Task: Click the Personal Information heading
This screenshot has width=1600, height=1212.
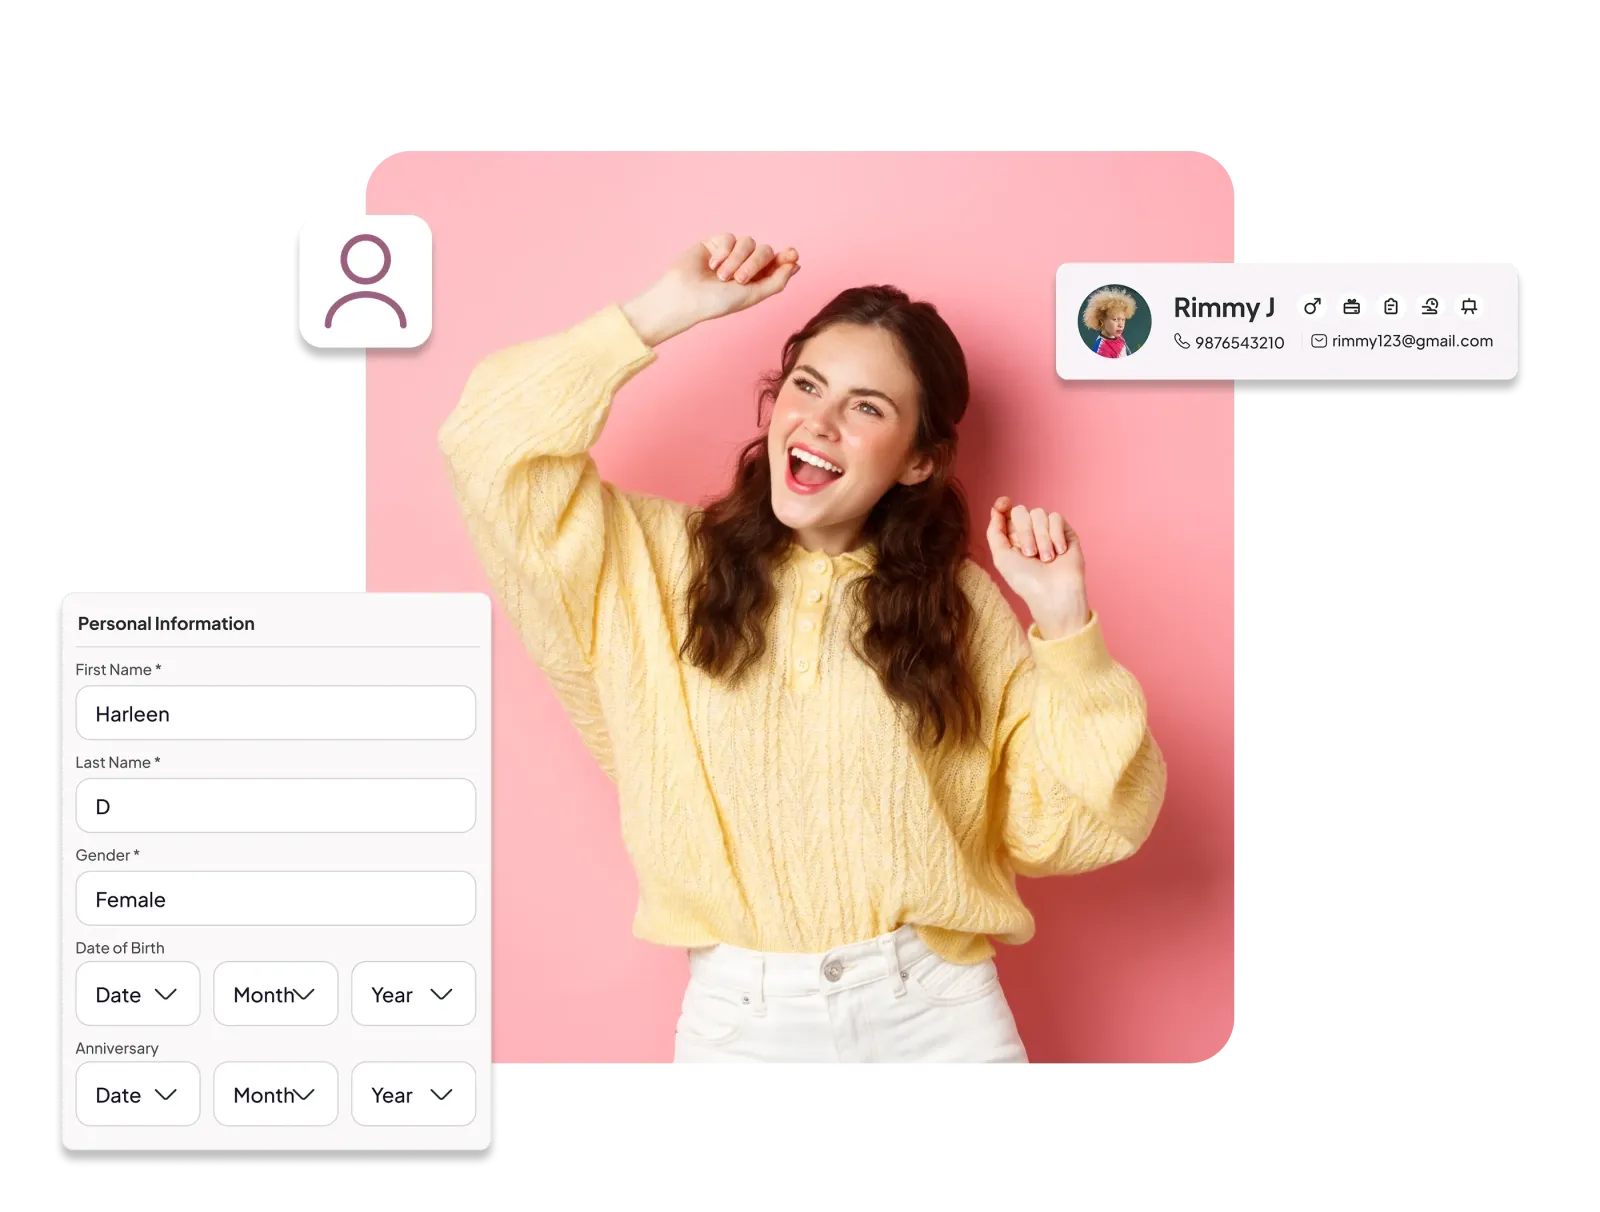Action: 166,624
